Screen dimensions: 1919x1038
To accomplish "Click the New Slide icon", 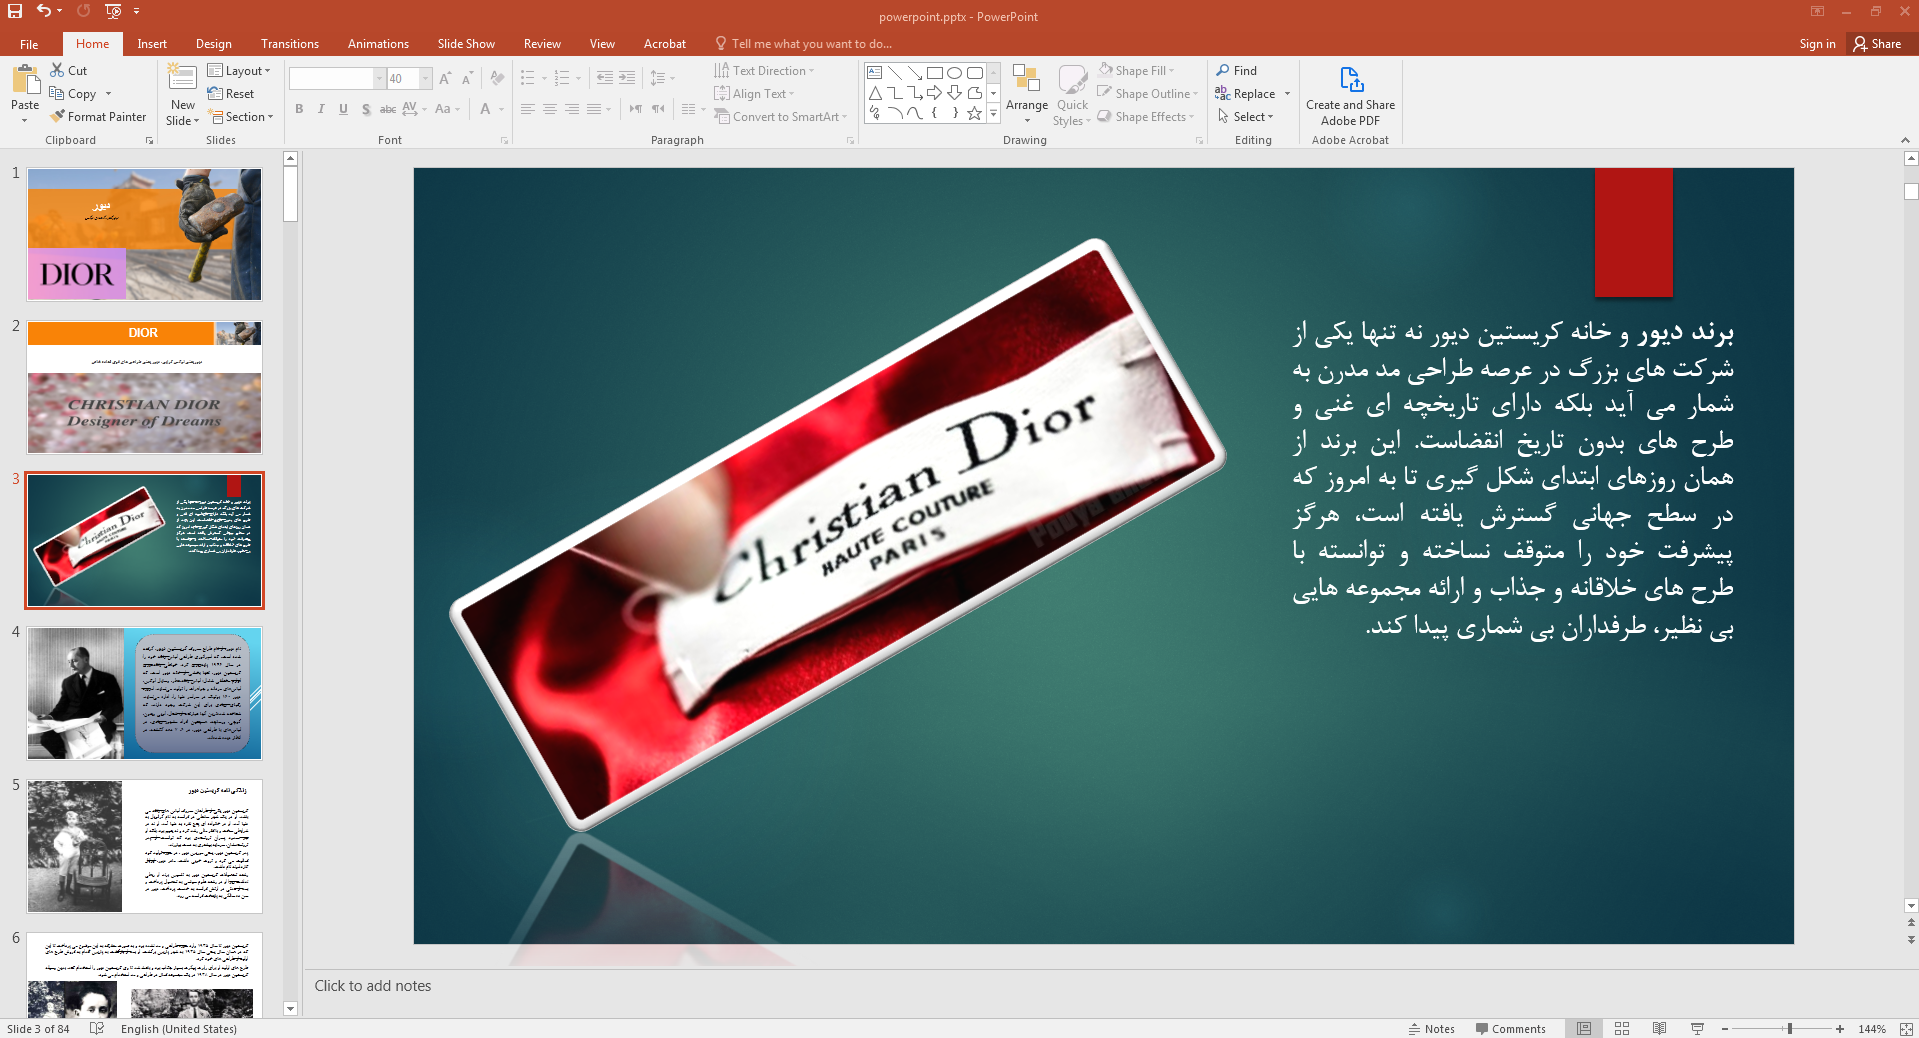I will (x=182, y=78).
